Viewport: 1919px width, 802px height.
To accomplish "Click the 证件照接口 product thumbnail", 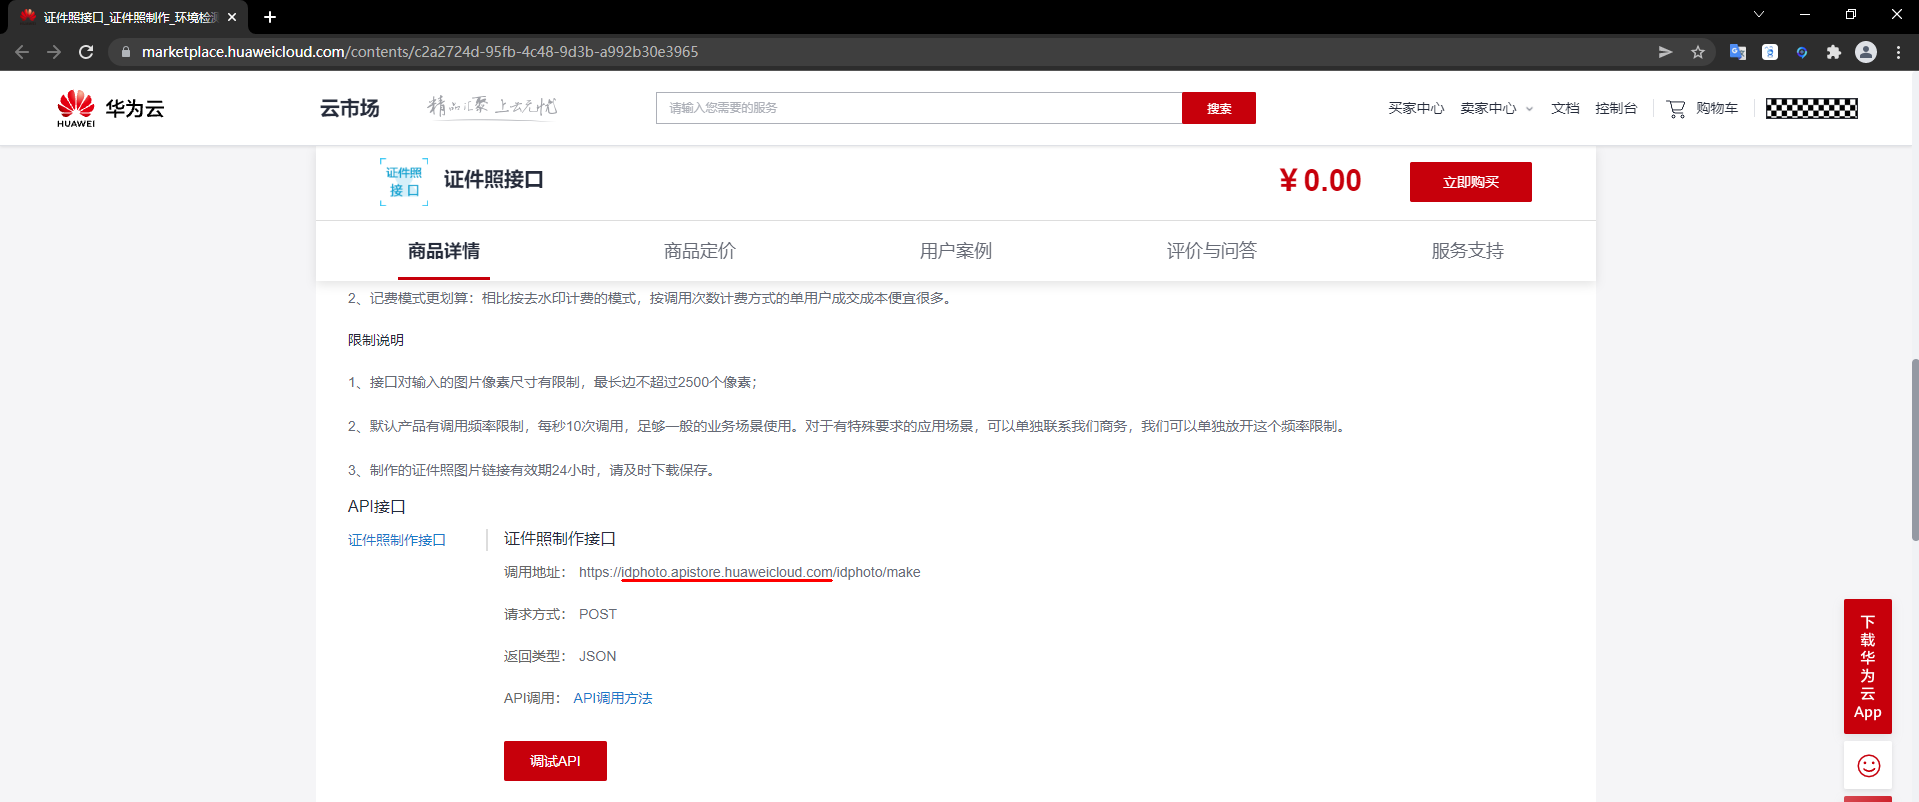I will click(404, 182).
